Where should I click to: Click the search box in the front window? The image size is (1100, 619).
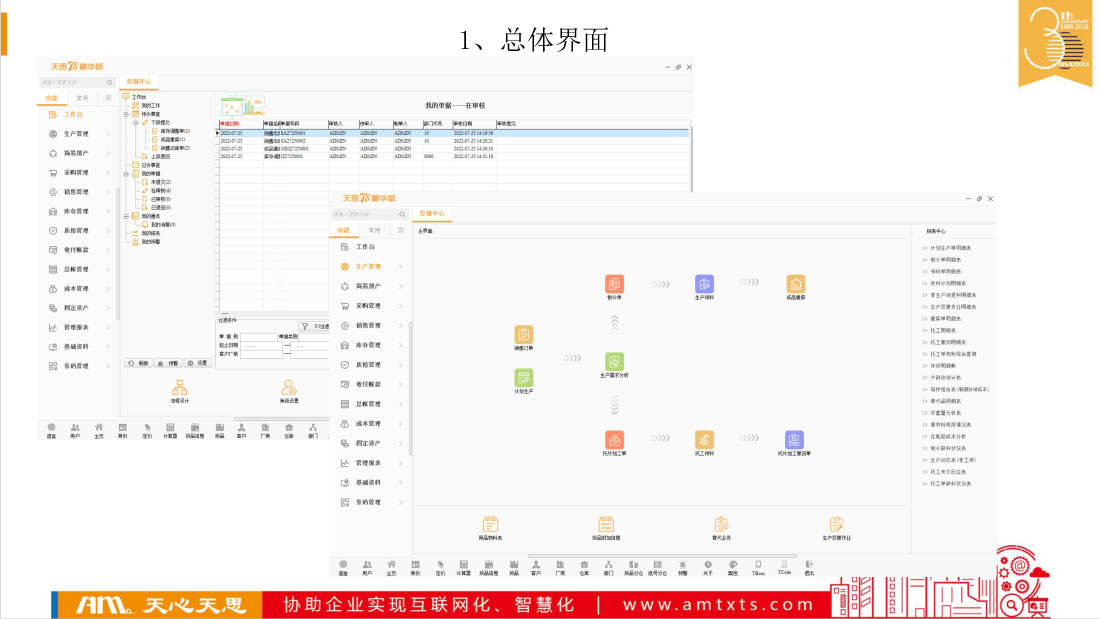point(365,214)
